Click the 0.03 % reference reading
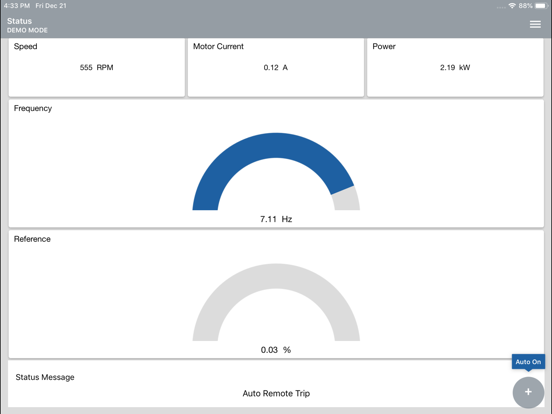 [276, 350]
